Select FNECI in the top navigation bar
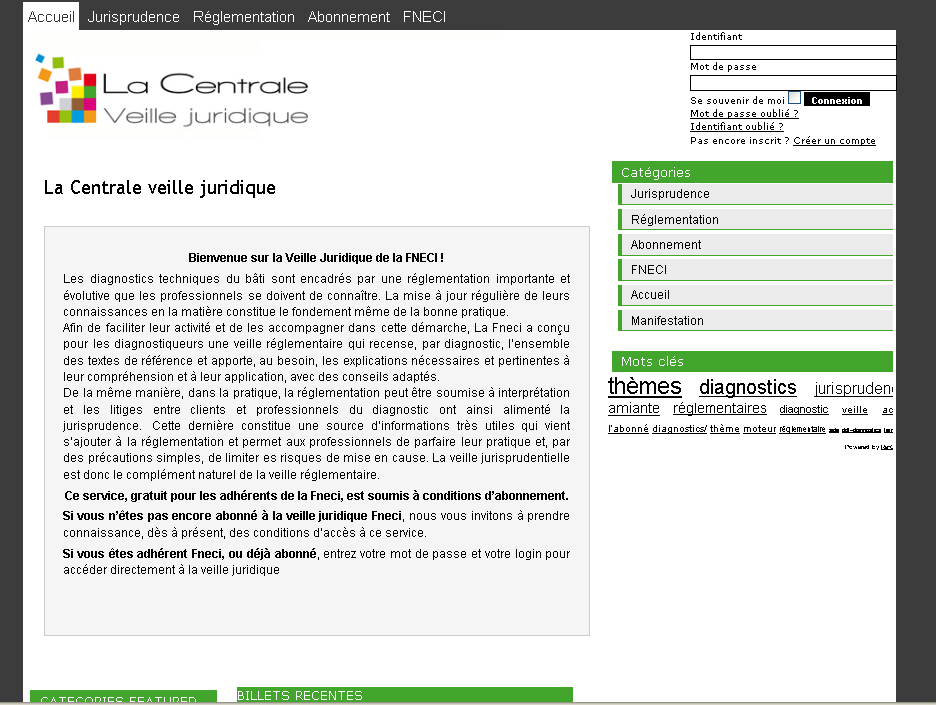 point(424,17)
